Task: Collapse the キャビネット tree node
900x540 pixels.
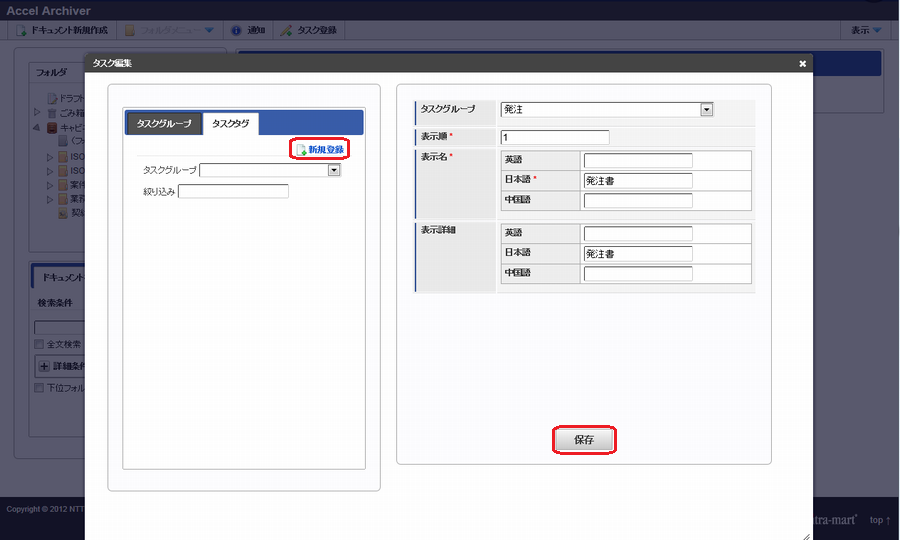Action: 37,127
